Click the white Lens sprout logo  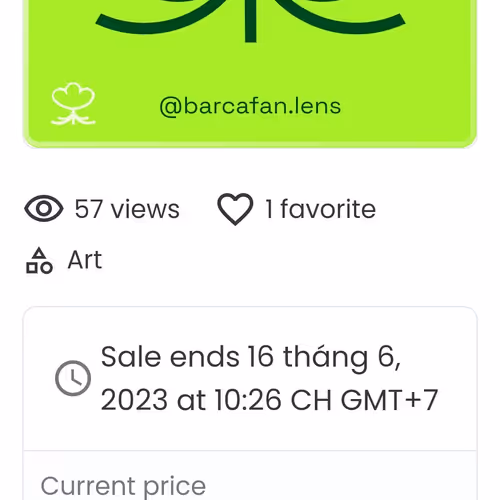point(74,104)
